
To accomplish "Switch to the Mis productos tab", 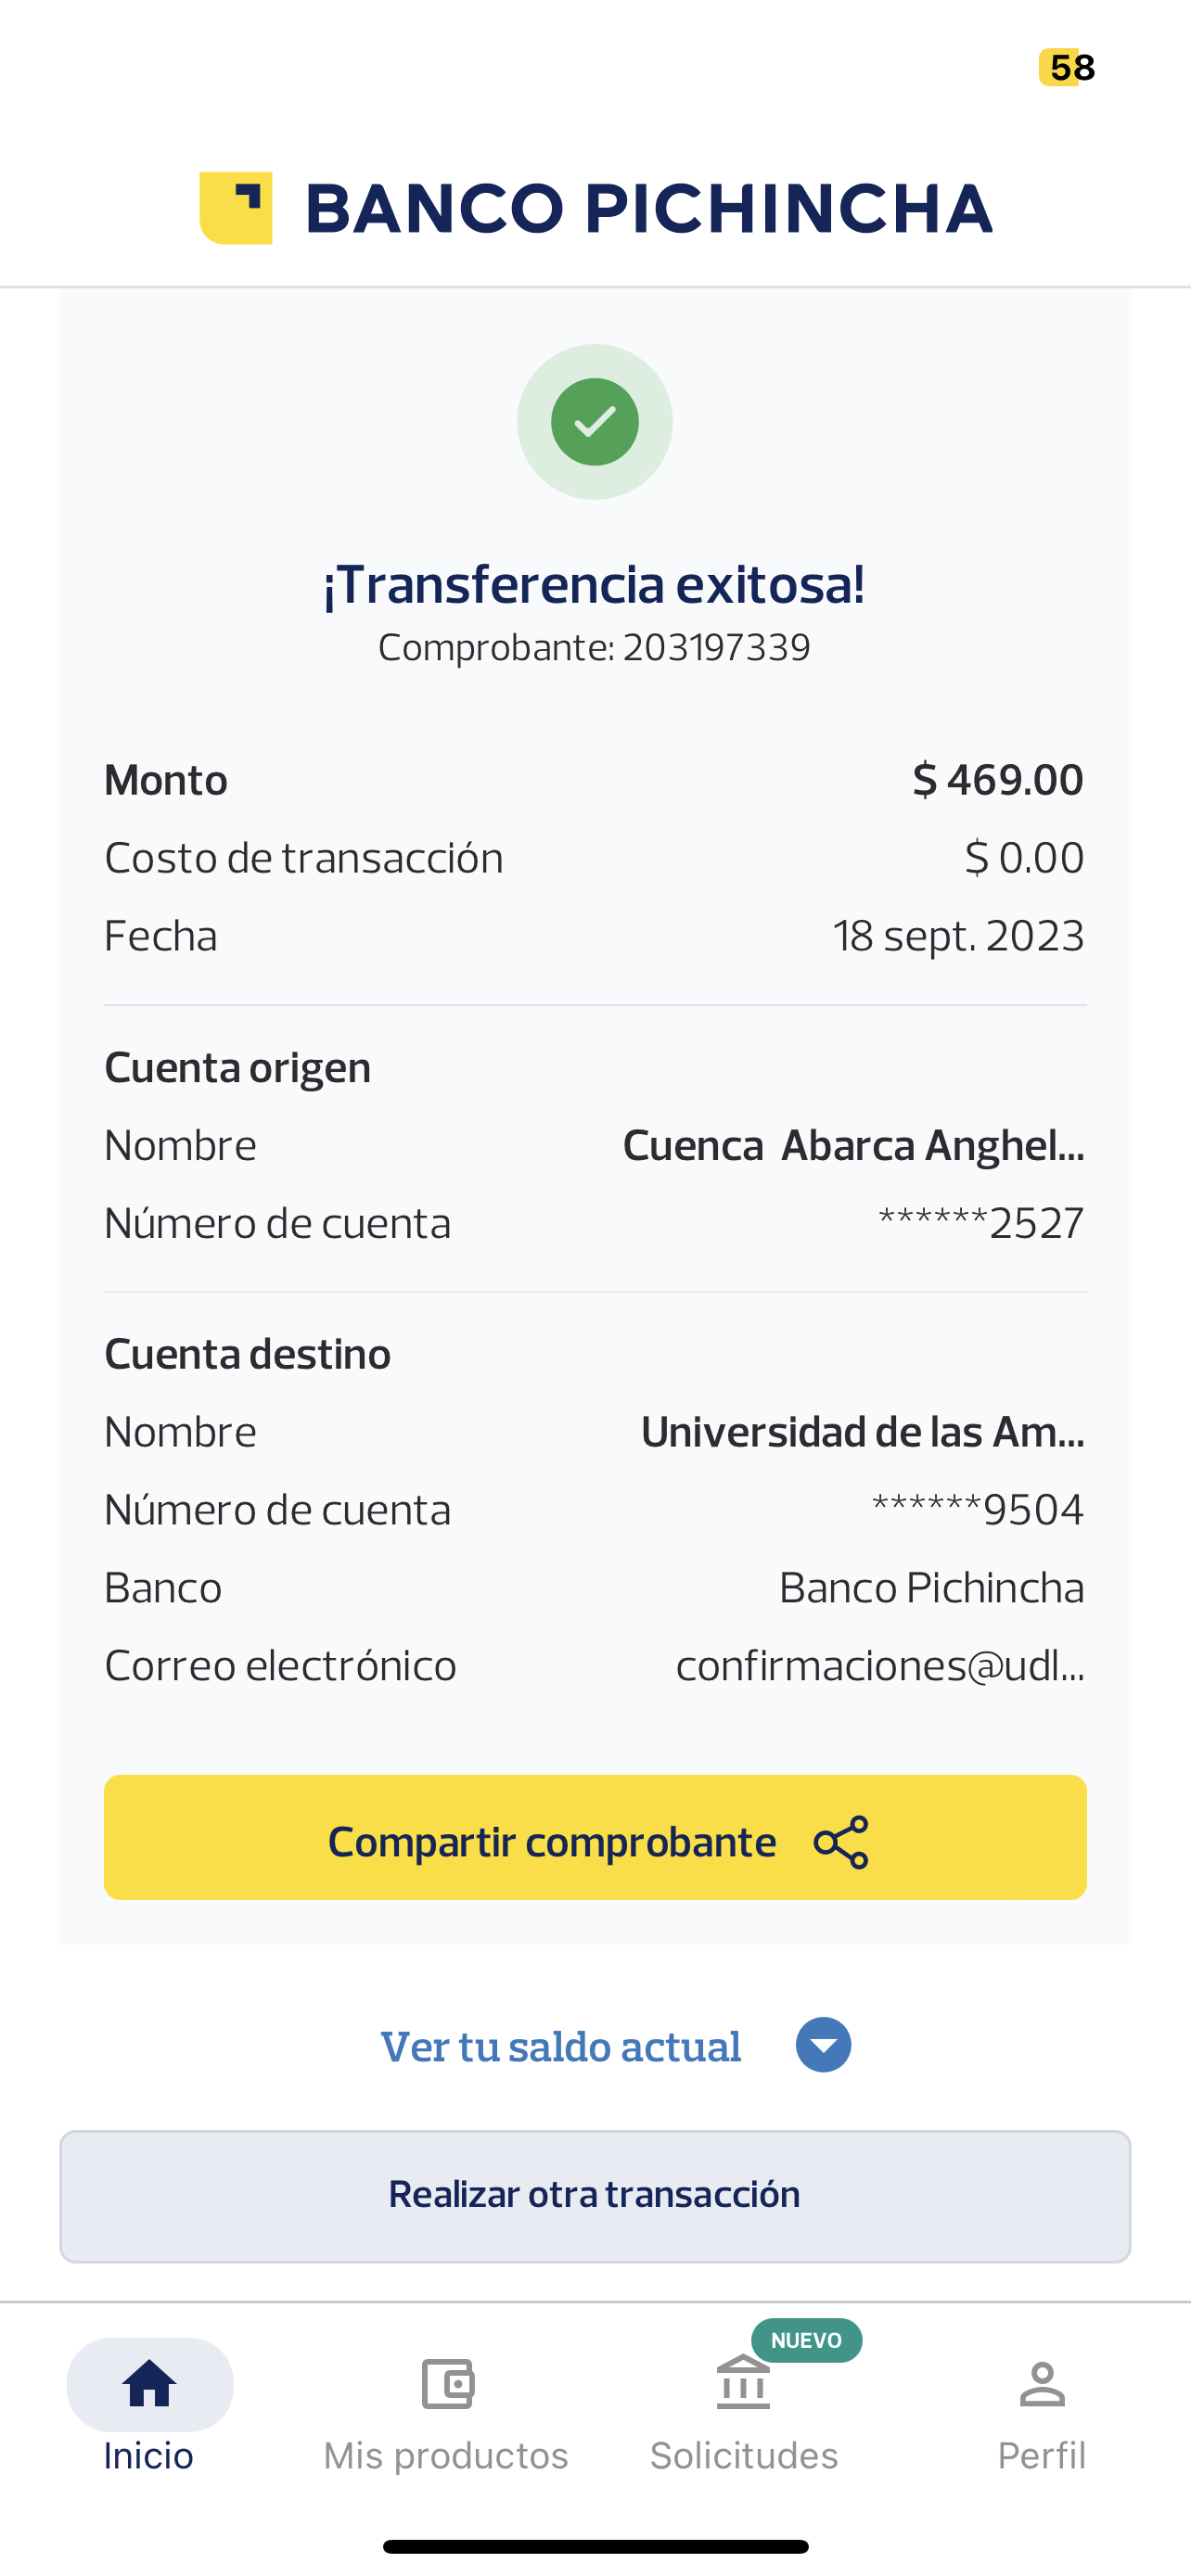I will 446,2456.
